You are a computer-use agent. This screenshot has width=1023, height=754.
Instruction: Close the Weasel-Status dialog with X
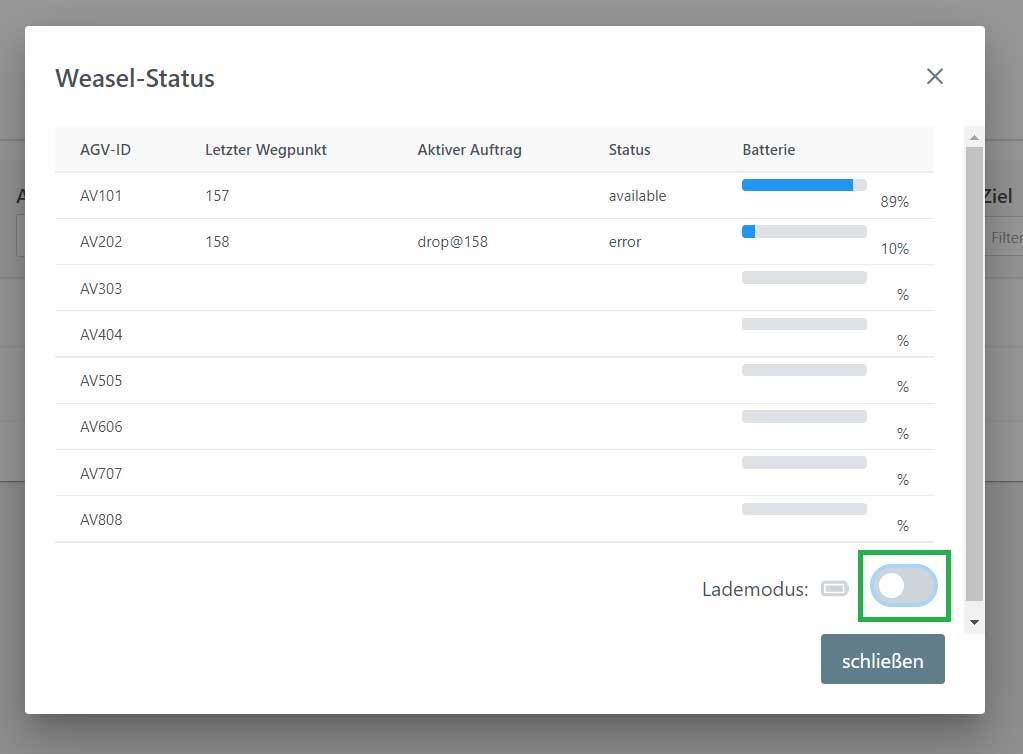[x=934, y=76]
